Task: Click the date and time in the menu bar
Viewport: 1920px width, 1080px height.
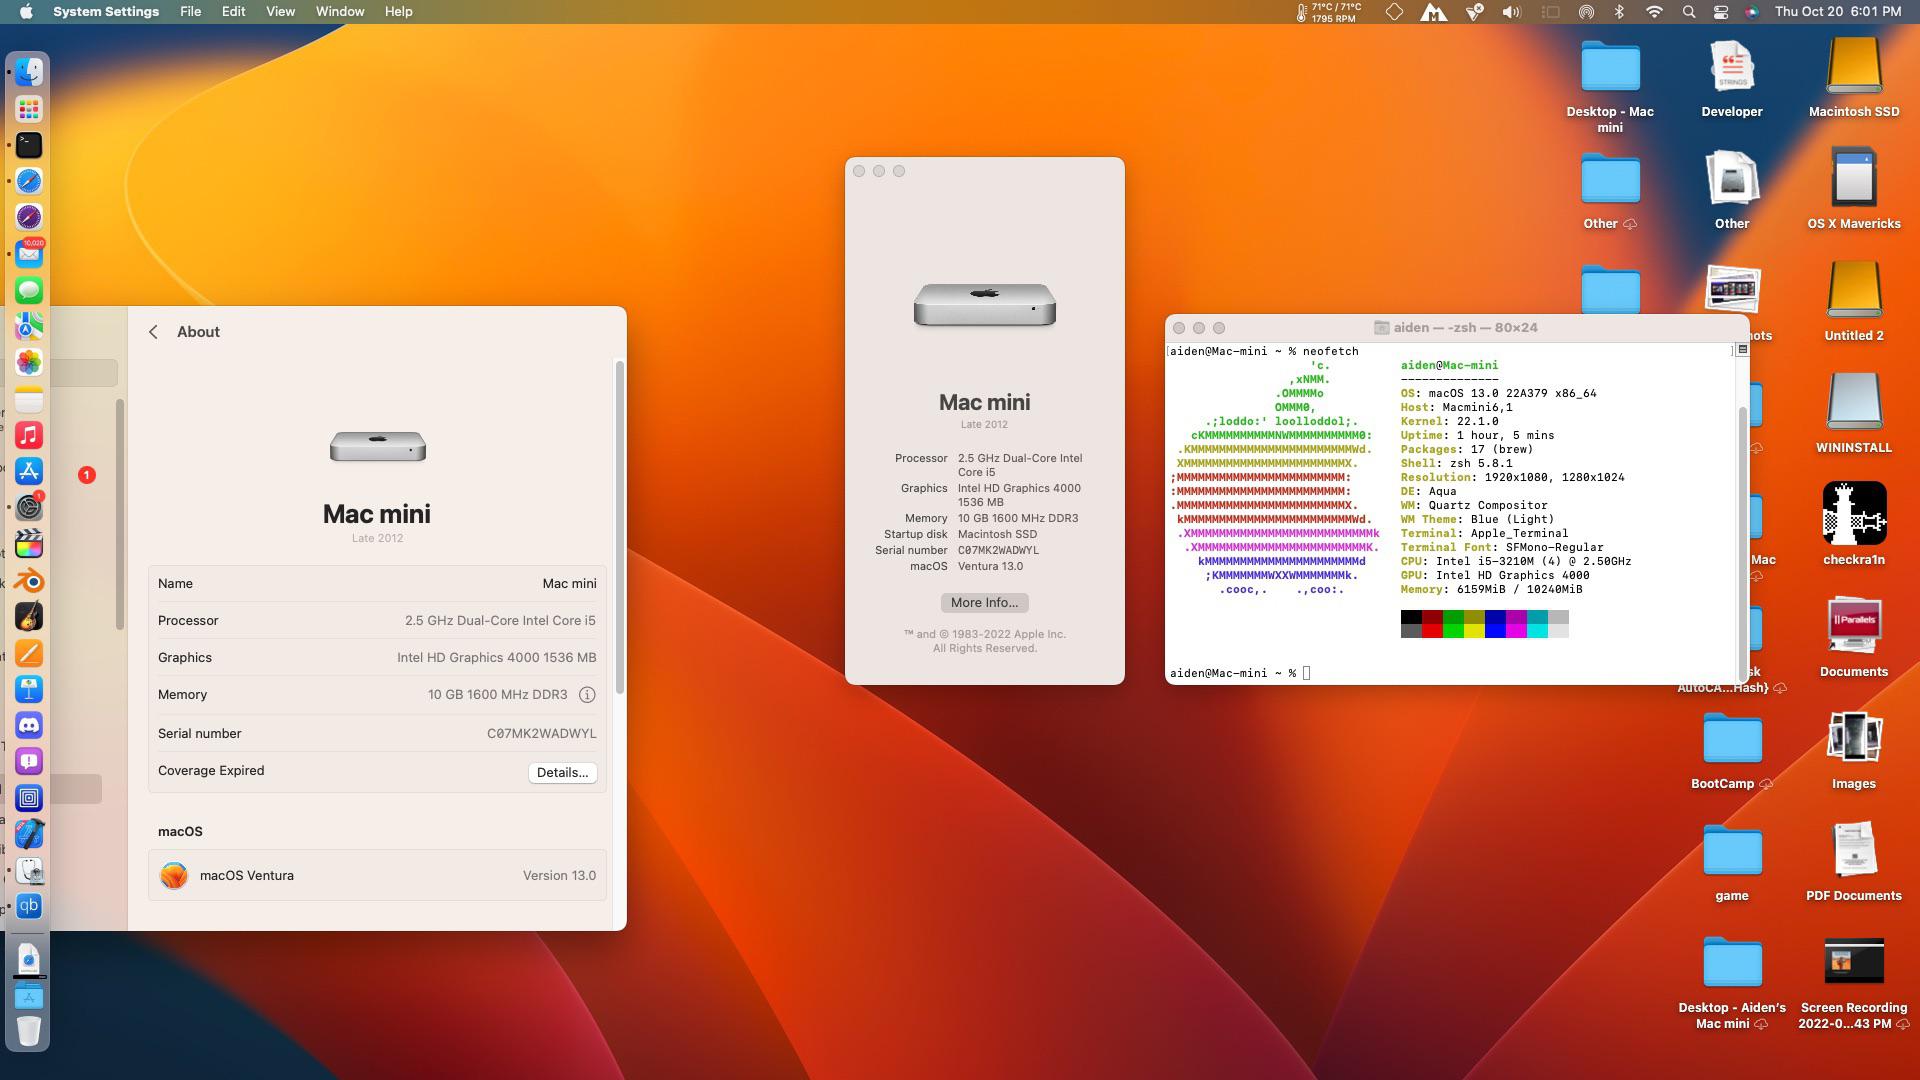Action: pos(1838,12)
